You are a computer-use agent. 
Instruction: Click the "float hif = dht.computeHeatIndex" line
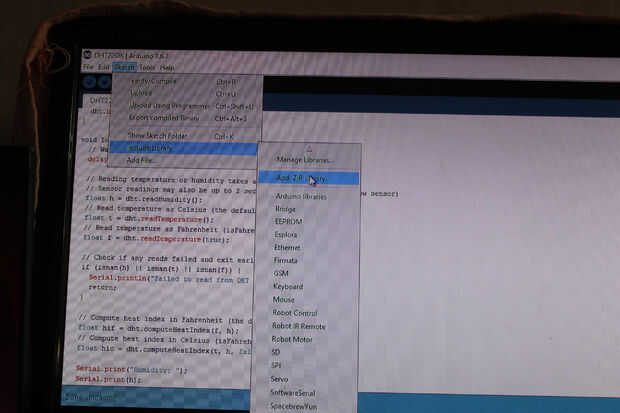pos(159,329)
